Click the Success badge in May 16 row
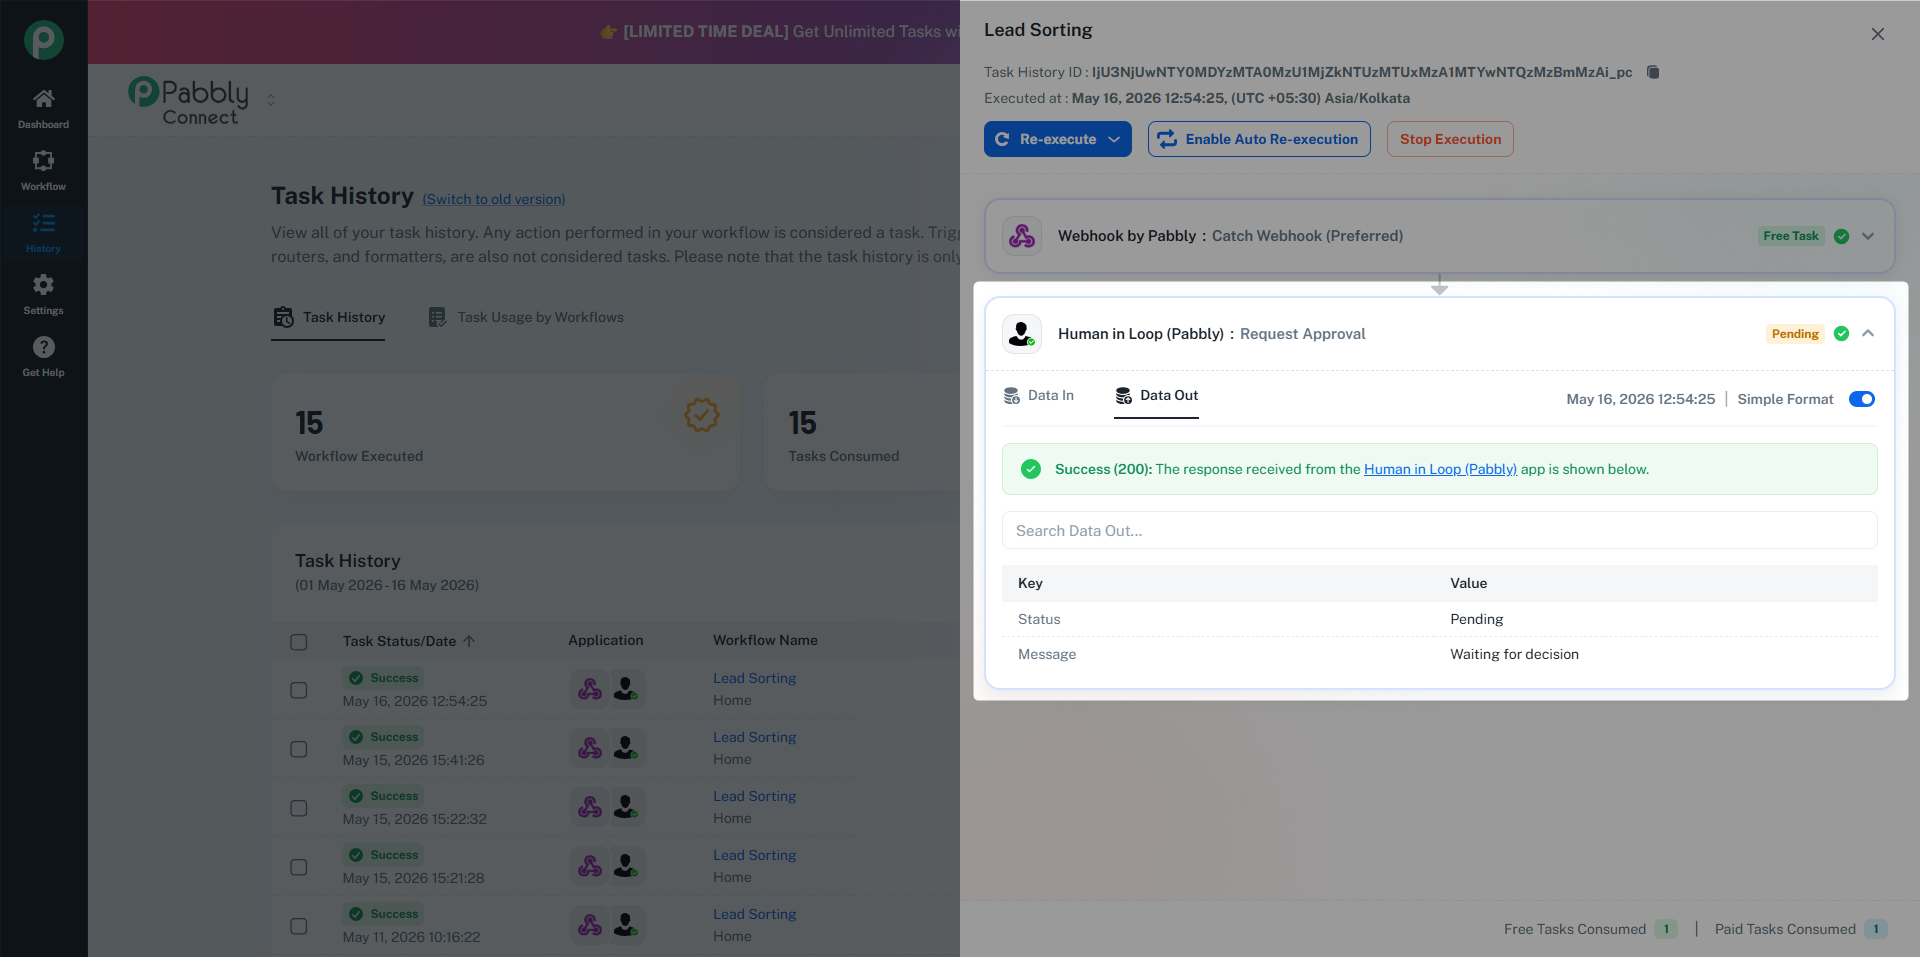The height and width of the screenshot is (957, 1920). pos(384,678)
